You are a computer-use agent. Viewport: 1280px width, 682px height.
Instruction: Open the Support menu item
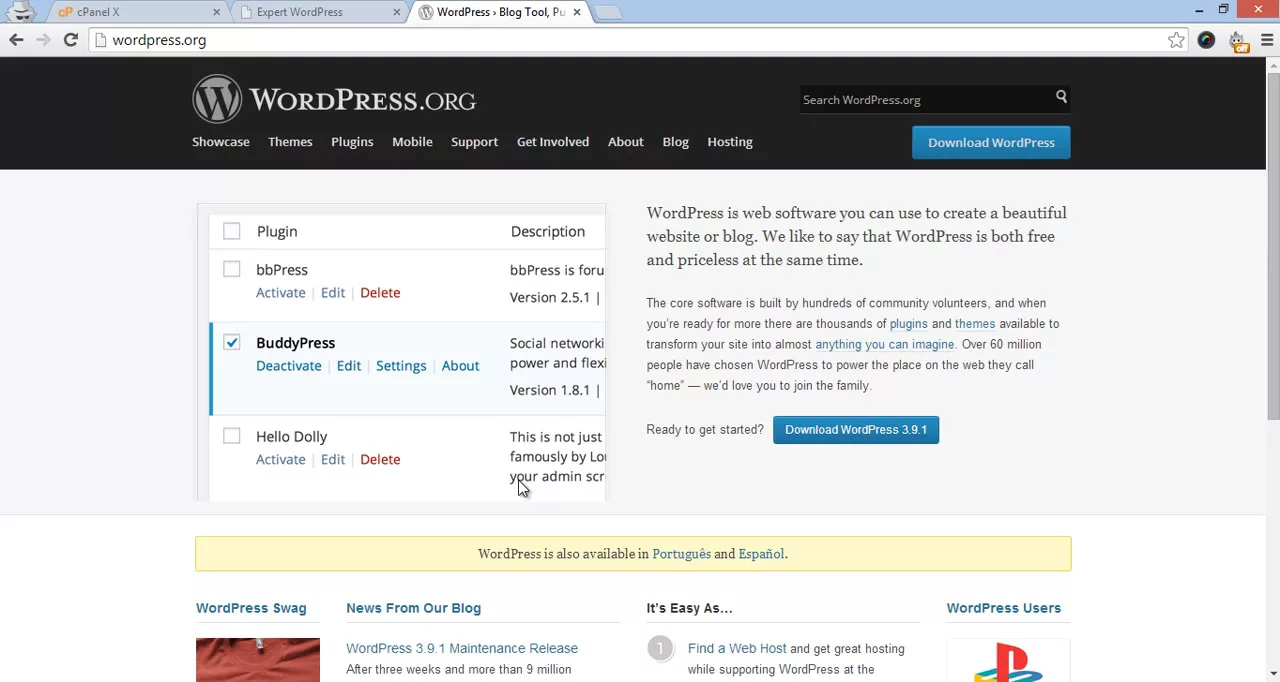pos(474,142)
